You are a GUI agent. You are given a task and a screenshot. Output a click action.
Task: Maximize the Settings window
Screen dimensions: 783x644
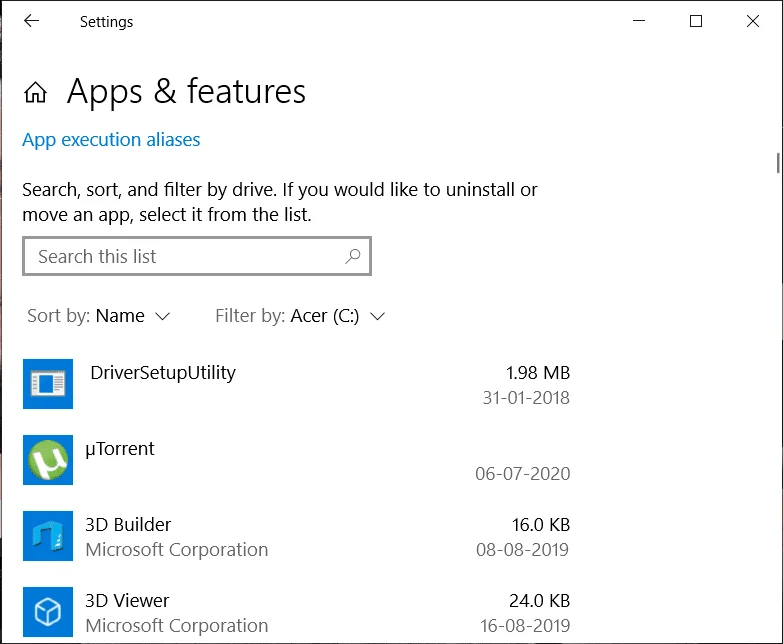(x=696, y=21)
